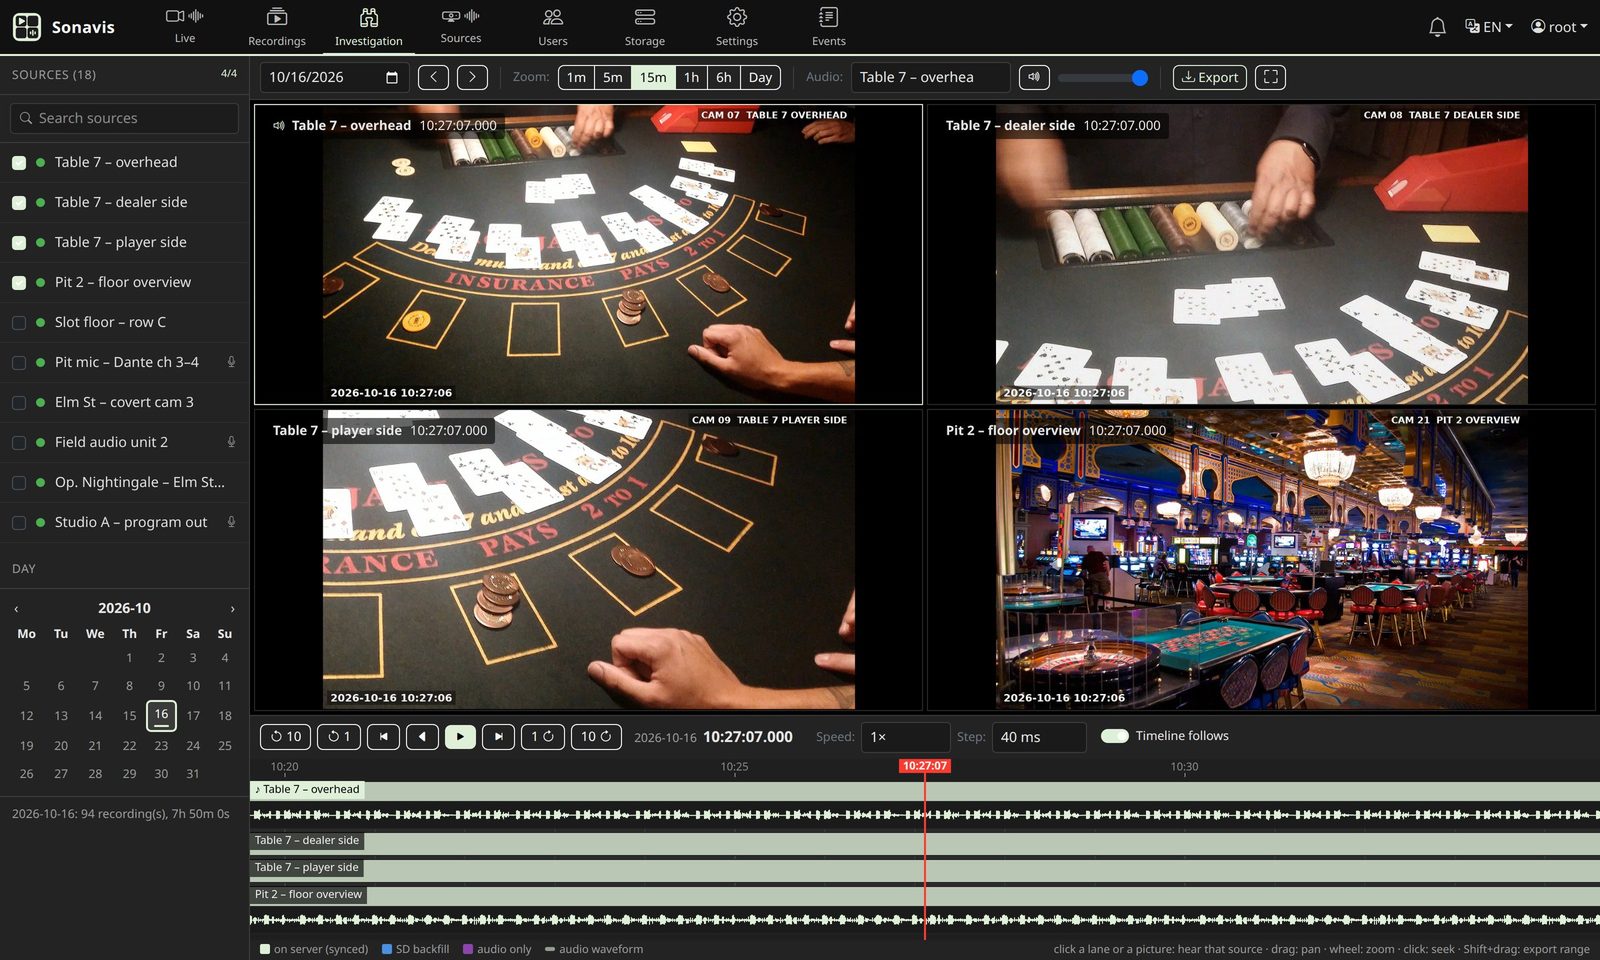
Task: Step one frame backward
Action: 422,737
